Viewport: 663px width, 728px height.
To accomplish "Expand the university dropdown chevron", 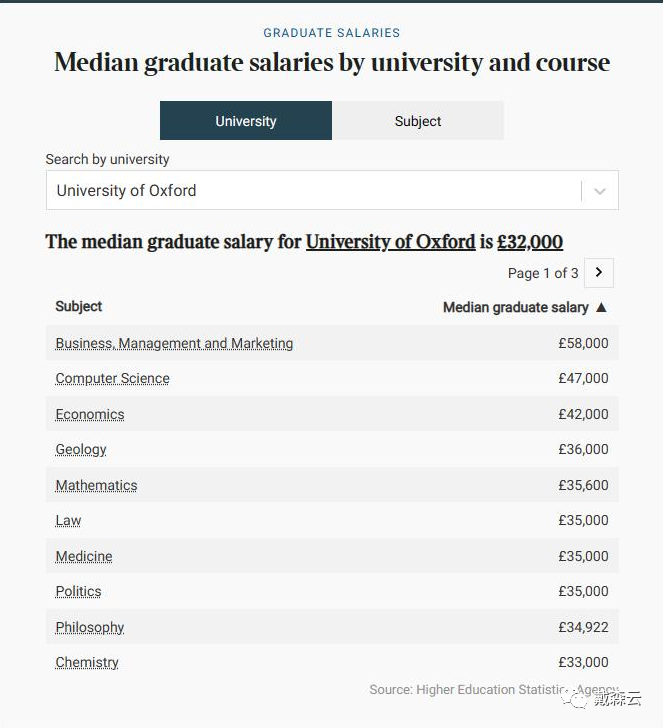I will click(600, 191).
